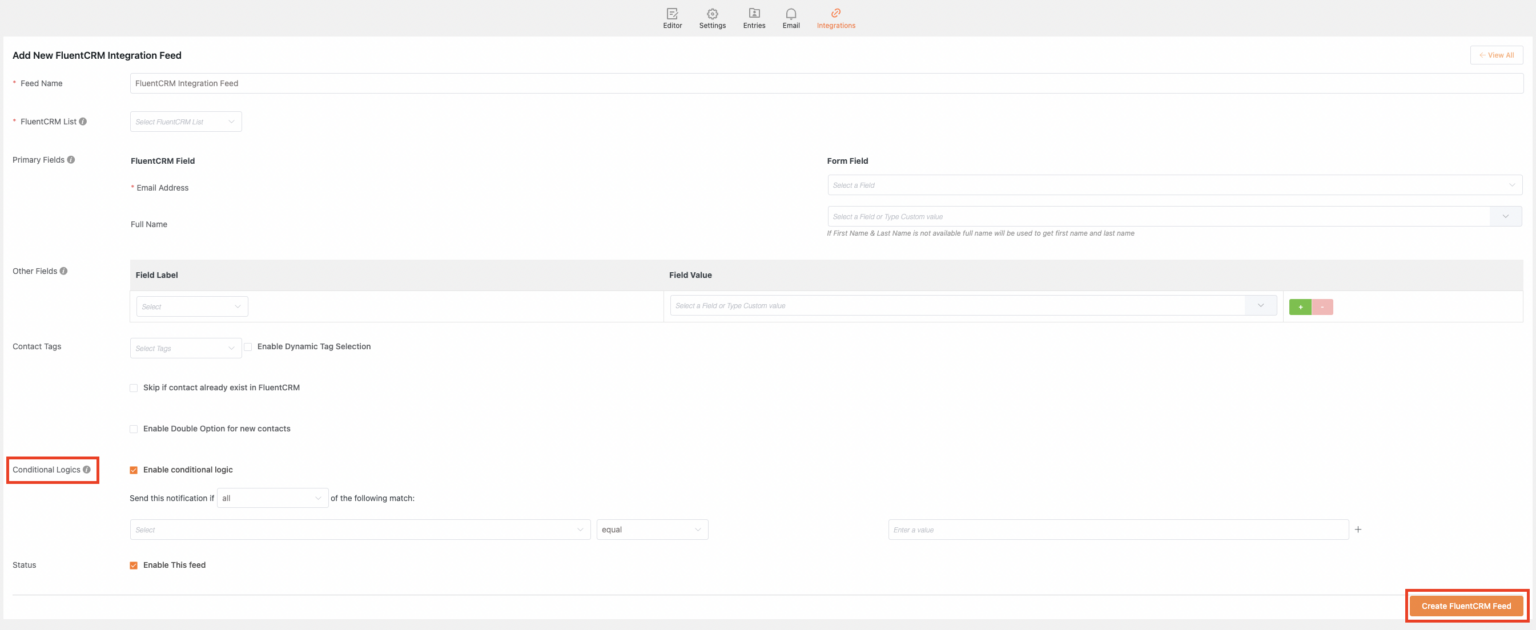Image resolution: width=1536 pixels, height=630 pixels.
Task: Click the View All link
Action: pyautogui.click(x=1496, y=55)
